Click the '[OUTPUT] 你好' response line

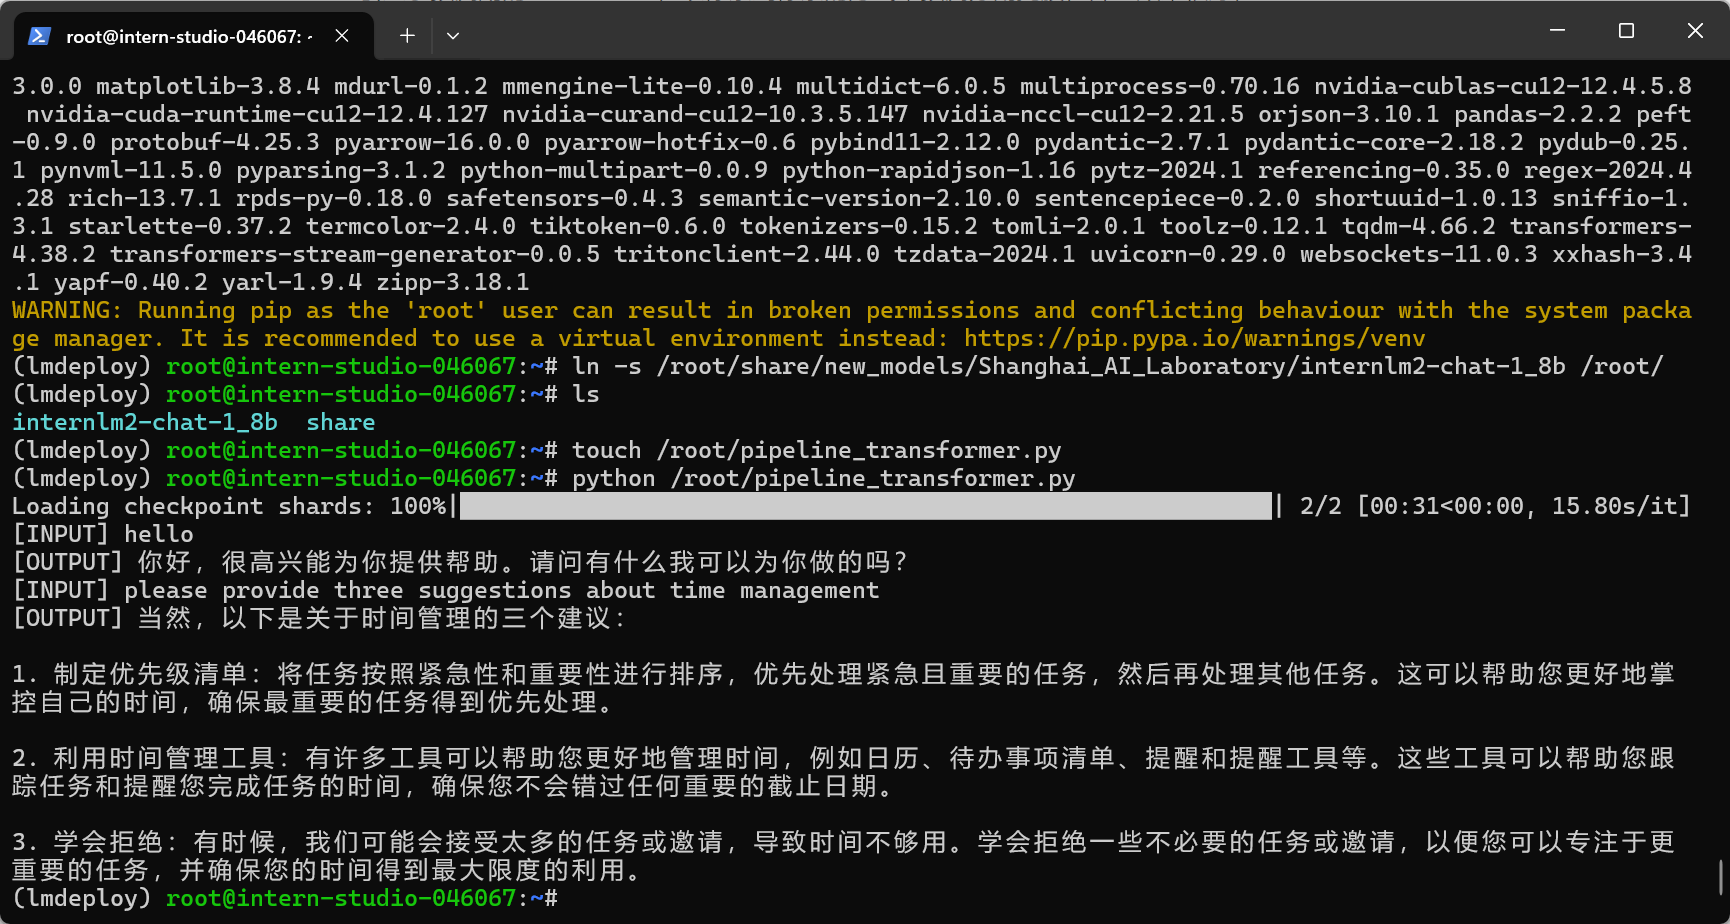pos(459,563)
